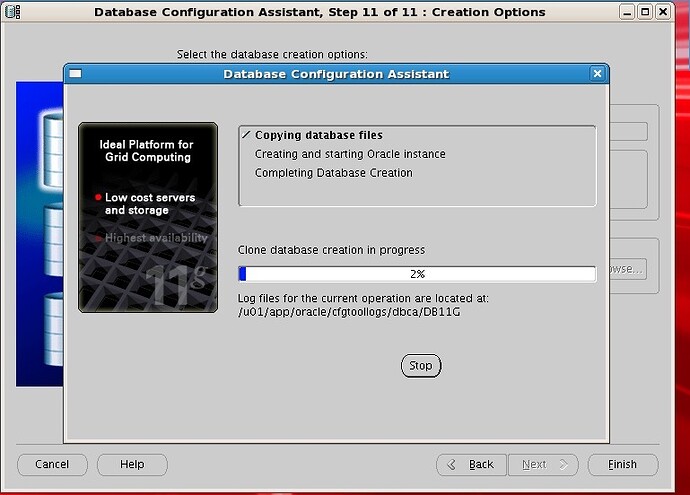Viewport: 690px width, 495px height.
Task: Click the partly hidden Browse button
Action: coord(628,269)
